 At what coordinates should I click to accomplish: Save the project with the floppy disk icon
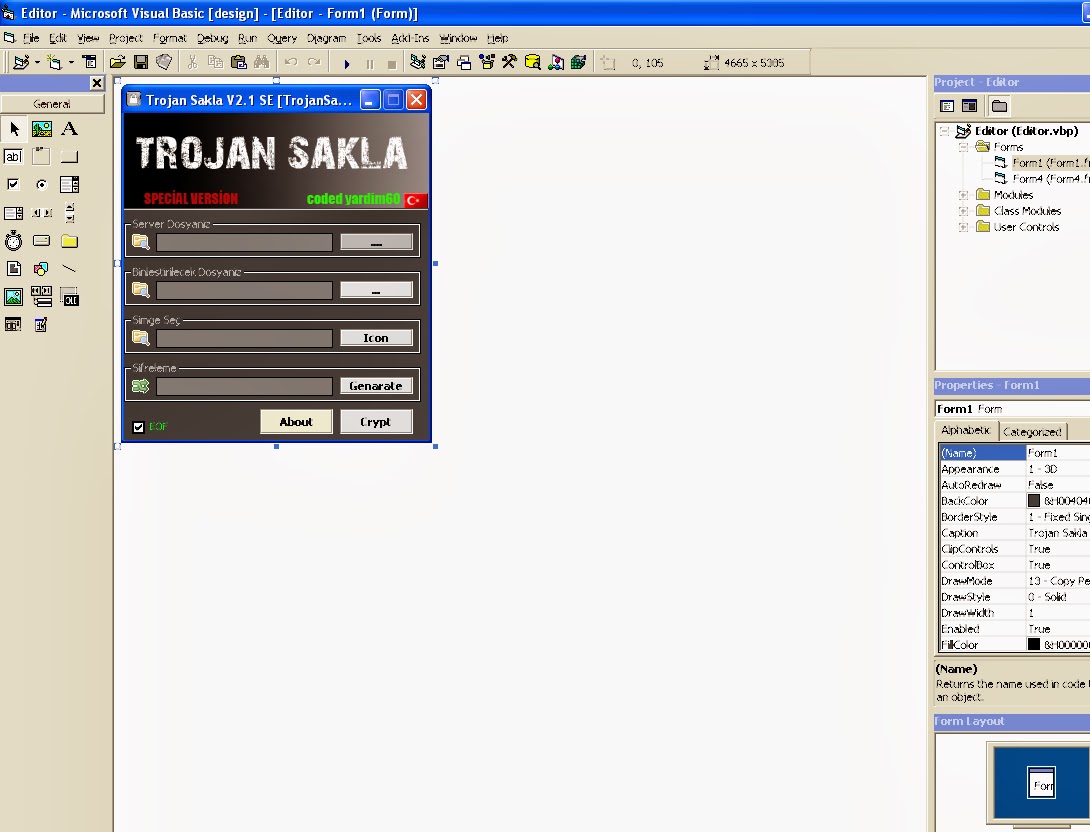tap(140, 63)
